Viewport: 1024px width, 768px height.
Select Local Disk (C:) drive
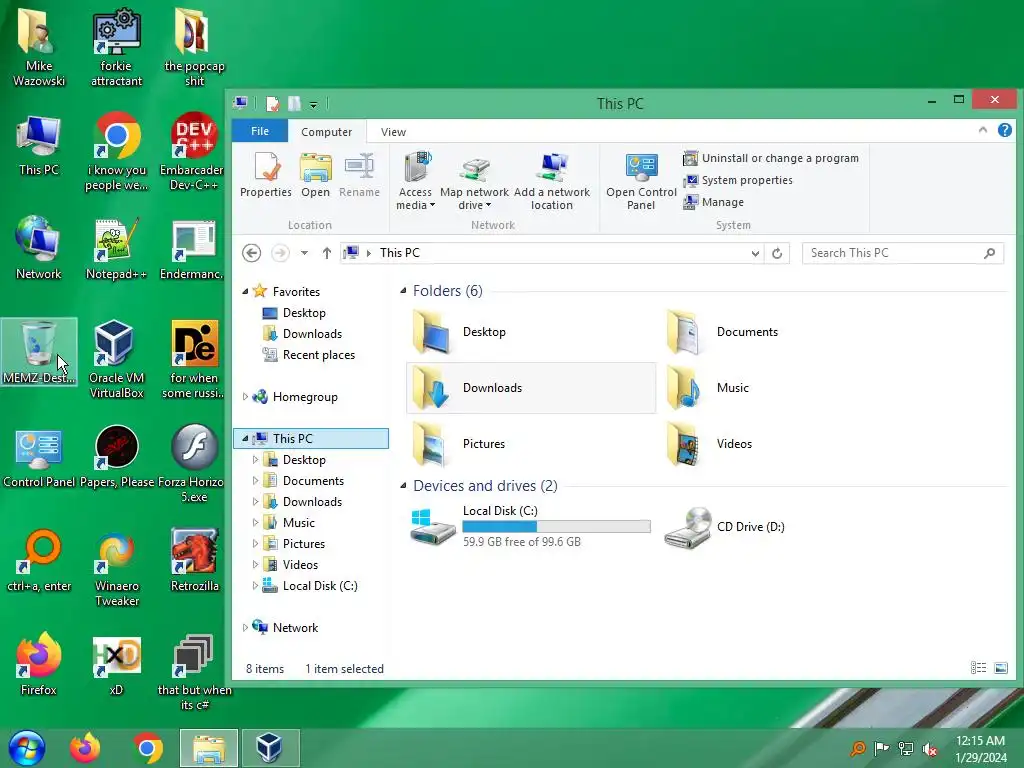(x=530, y=526)
